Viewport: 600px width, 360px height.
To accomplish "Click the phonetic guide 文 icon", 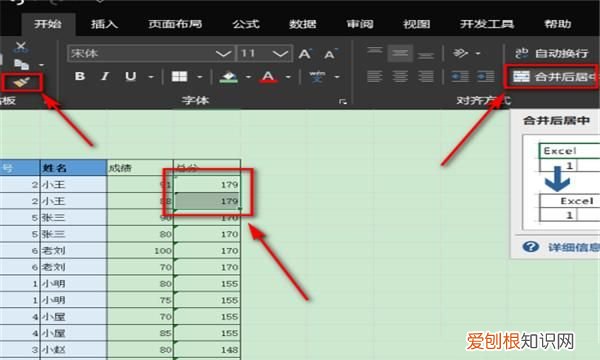I will pos(317,77).
